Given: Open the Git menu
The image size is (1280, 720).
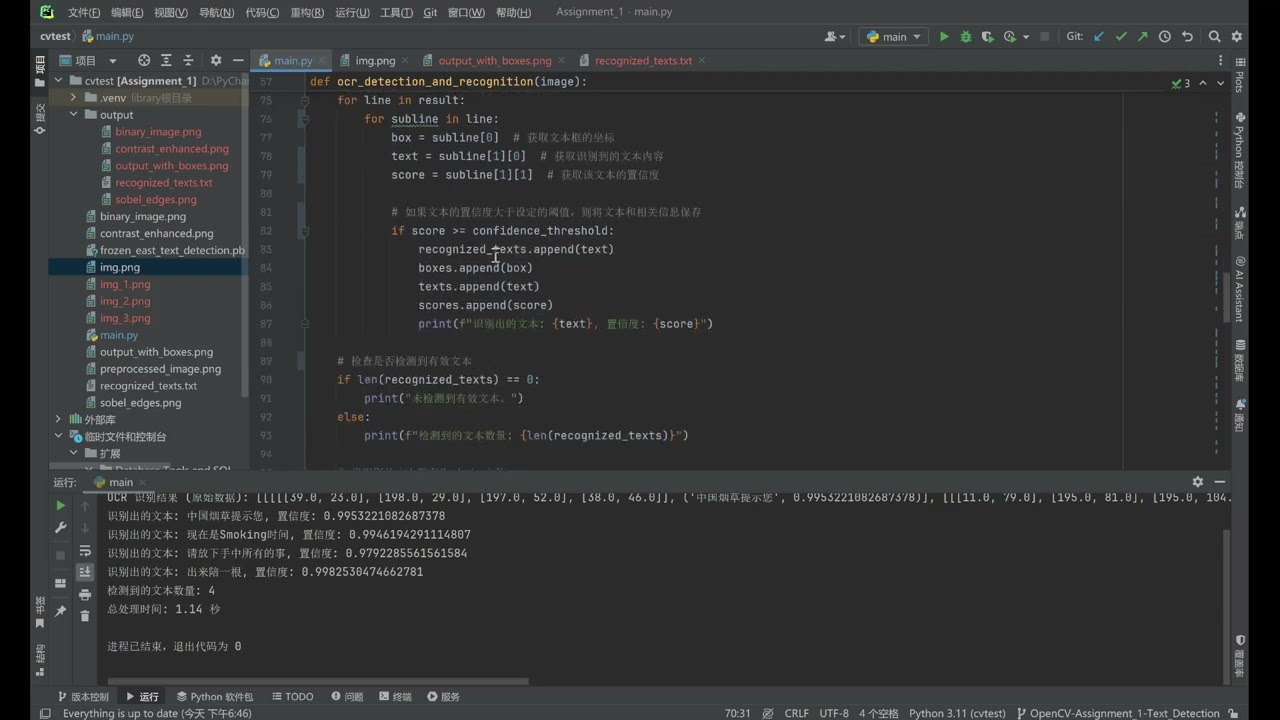Looking at the screenshot, I should pos(430,12).
